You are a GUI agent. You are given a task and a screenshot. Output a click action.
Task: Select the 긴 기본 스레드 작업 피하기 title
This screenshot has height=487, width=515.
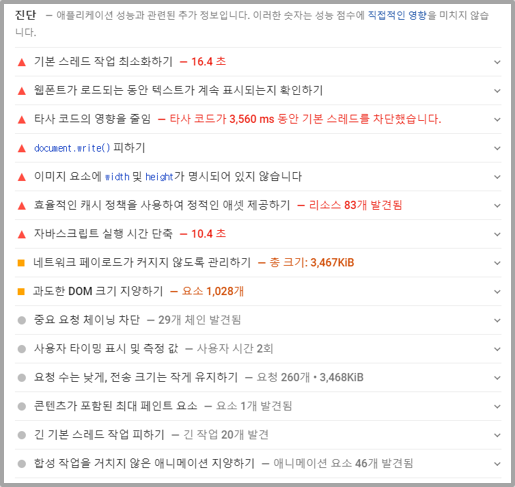coord(99,434)
